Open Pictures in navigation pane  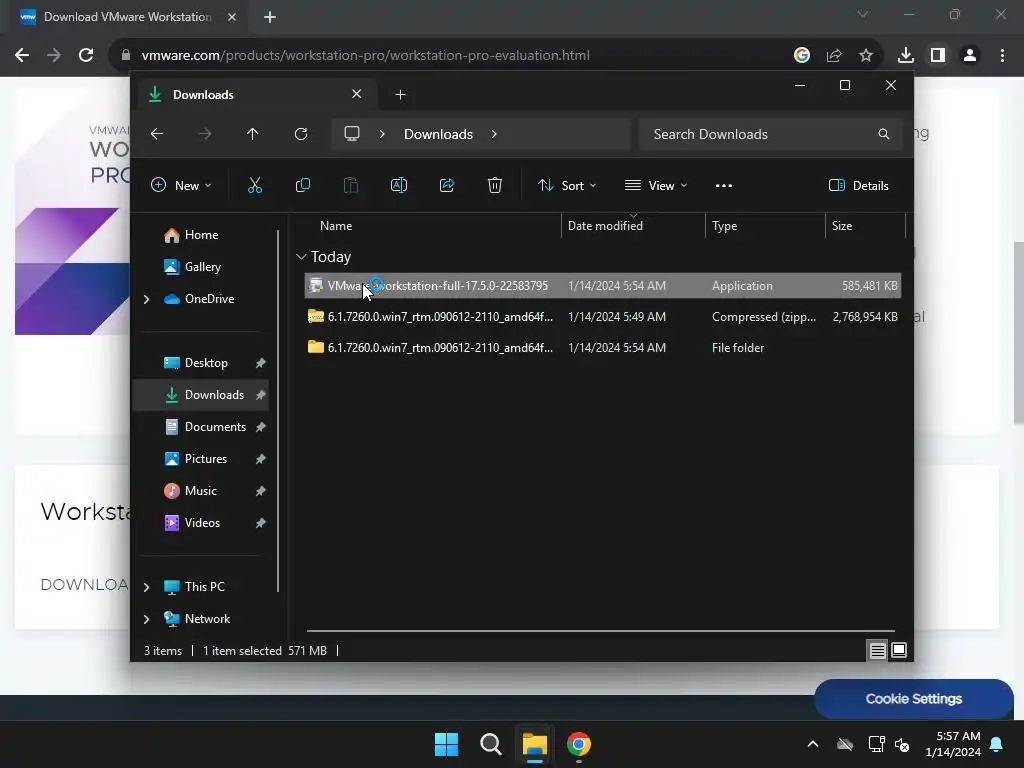point(200,459)
